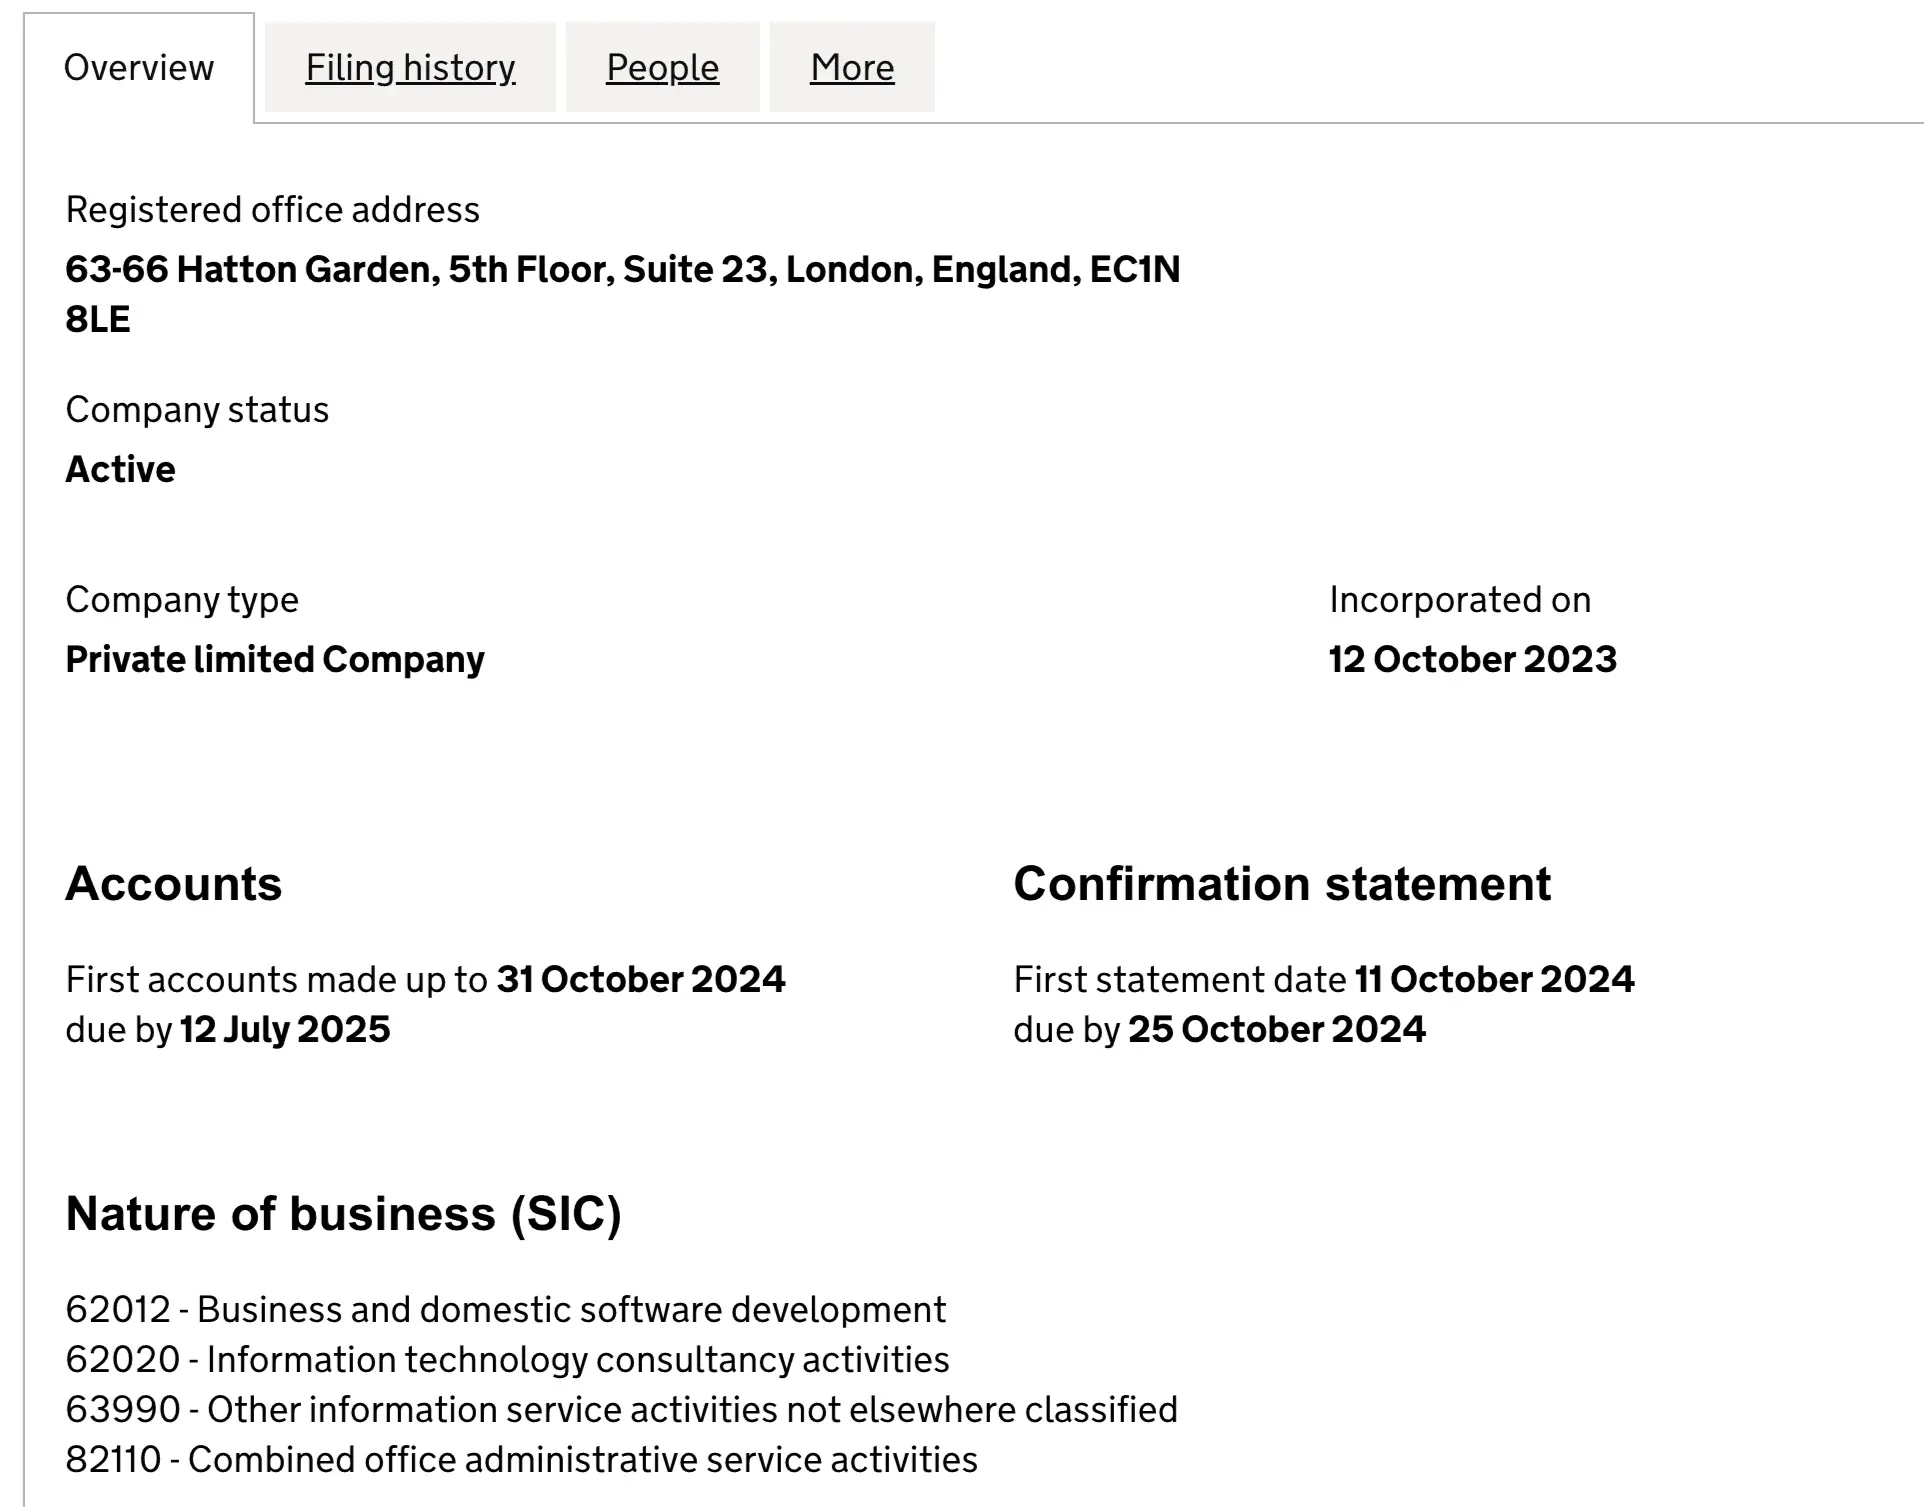
Task: Click SIC code 82110 office administrative line
Action: coord(521,1460)
